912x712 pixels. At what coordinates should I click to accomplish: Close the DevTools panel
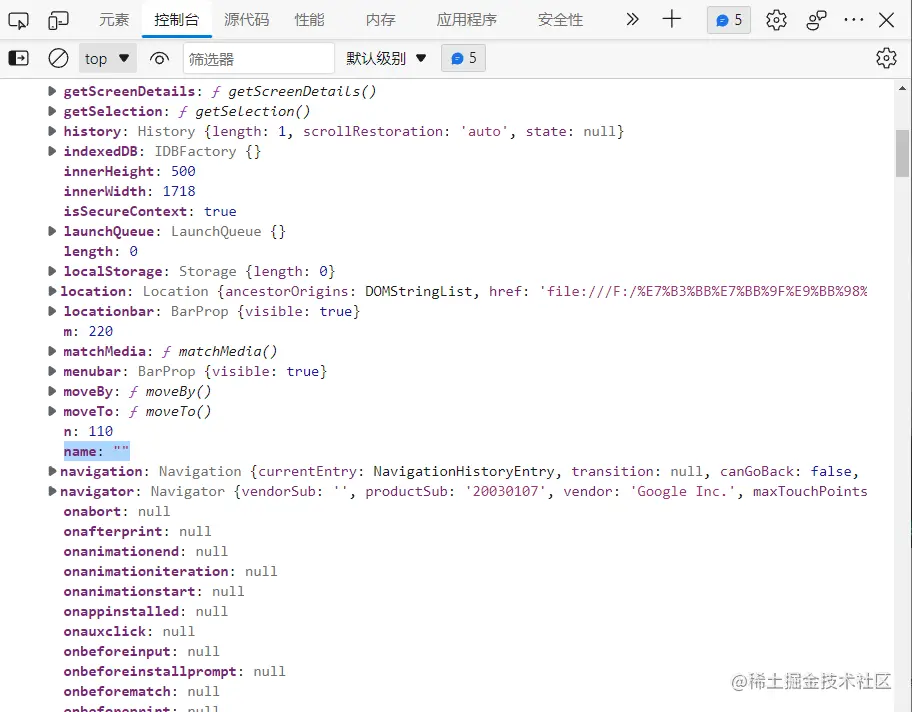pos(886,20)
